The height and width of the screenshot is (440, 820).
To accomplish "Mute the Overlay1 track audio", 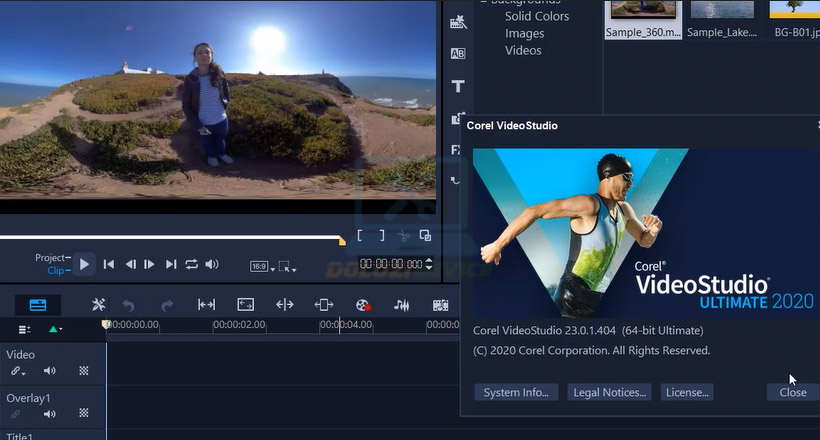I will (49, 413).
